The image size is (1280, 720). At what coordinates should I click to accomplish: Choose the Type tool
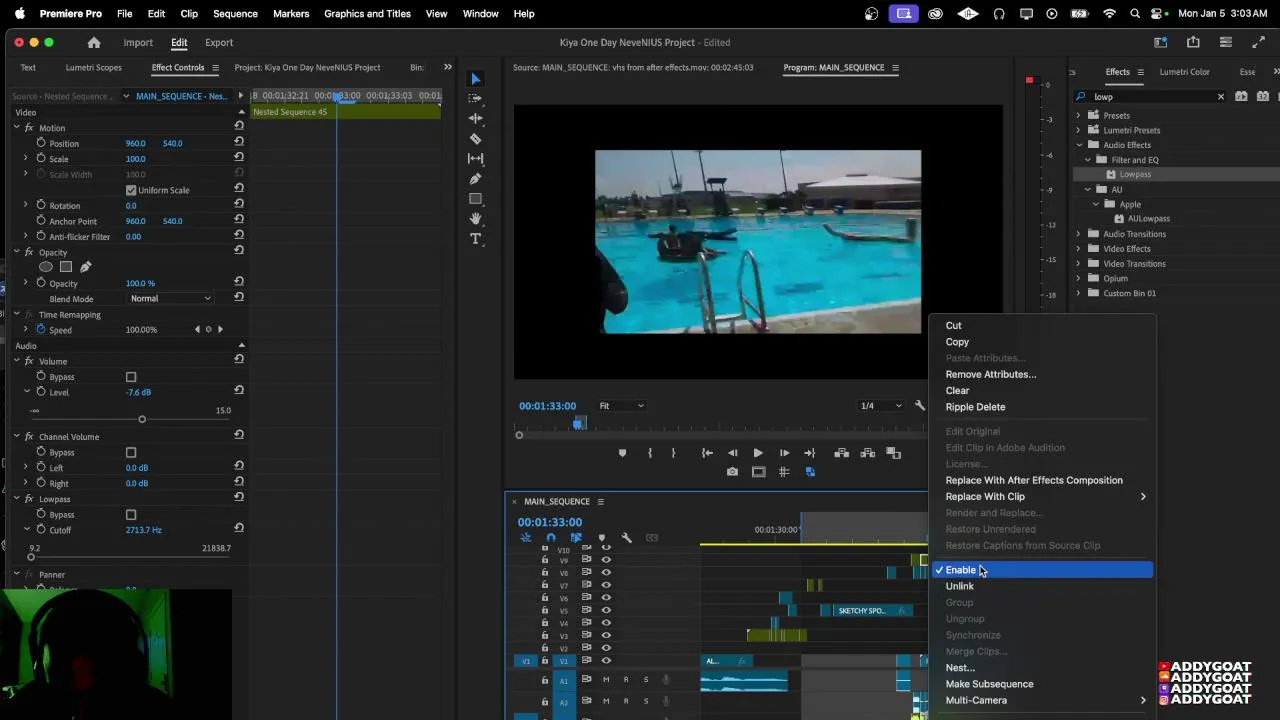475,239
